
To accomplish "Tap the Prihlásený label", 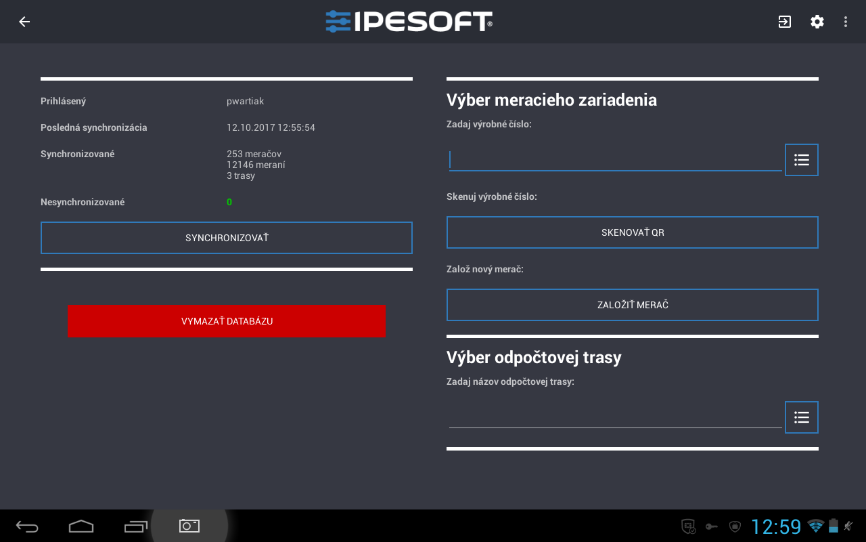I will pyautogui.click(x=63, y=101).
